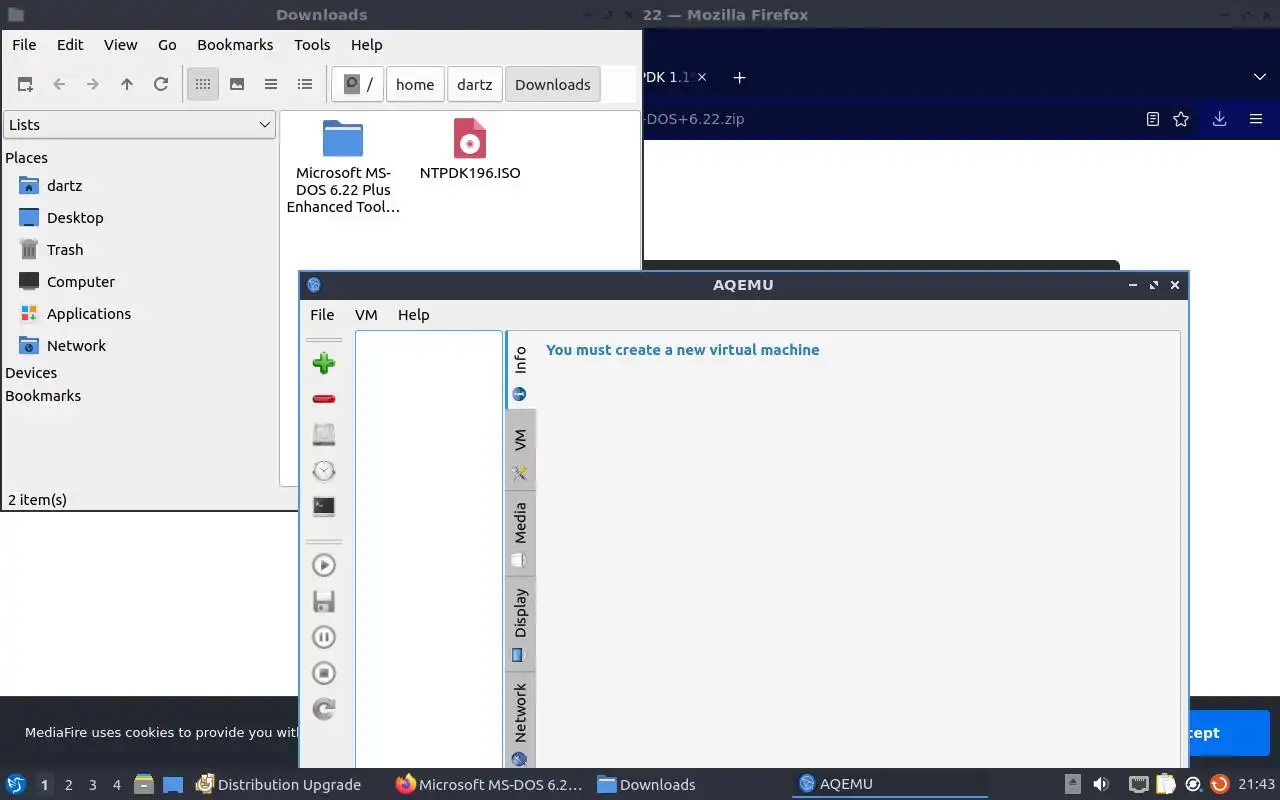
Task: Open Bookmarks menu in file manager
Action: click(235, 44)
